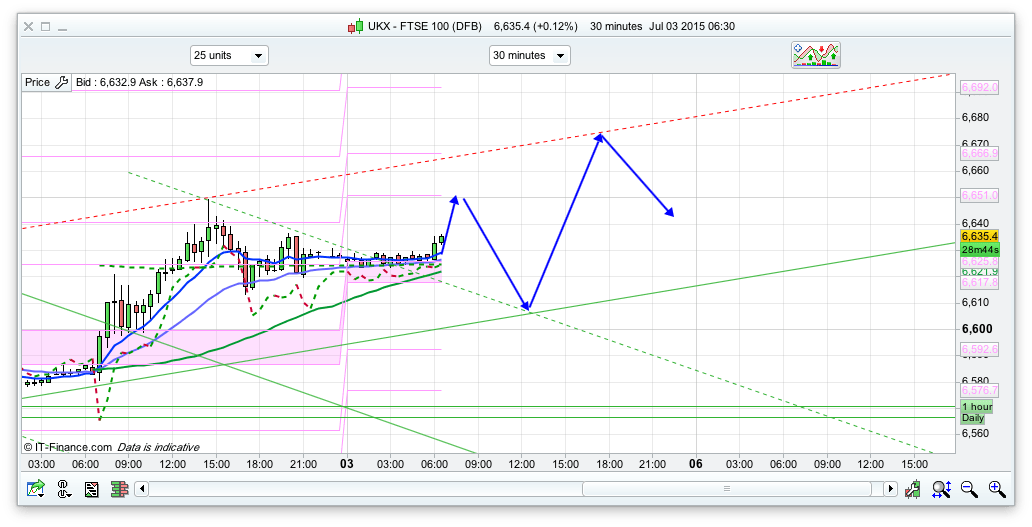1032x527 pixels.
Task: Click the 03 date marker on time axis
Action: pyautogui.click(x=347, y=464)
